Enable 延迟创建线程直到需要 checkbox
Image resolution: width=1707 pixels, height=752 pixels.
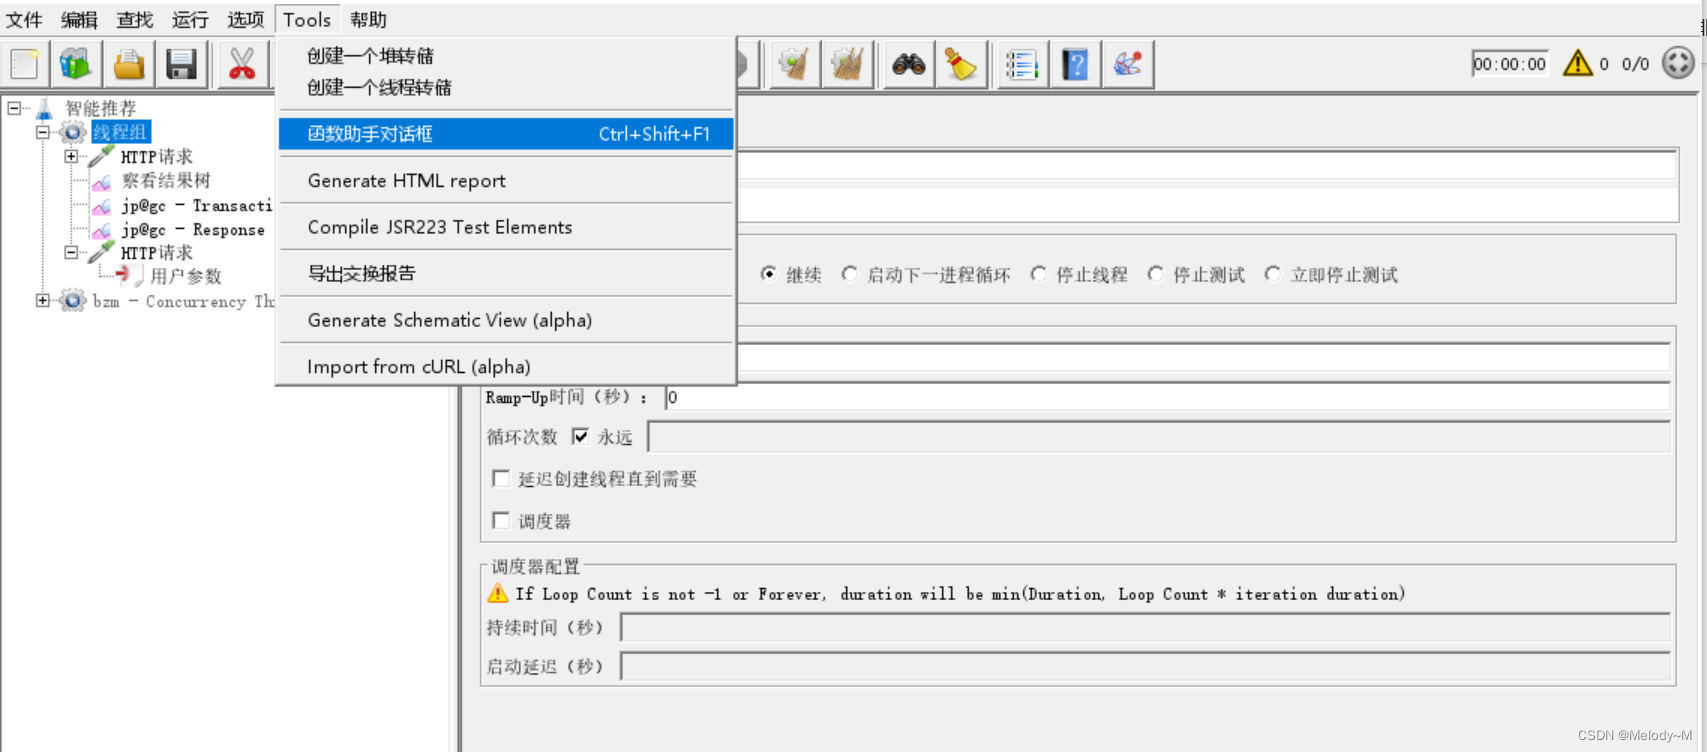(x=501, y=478)
